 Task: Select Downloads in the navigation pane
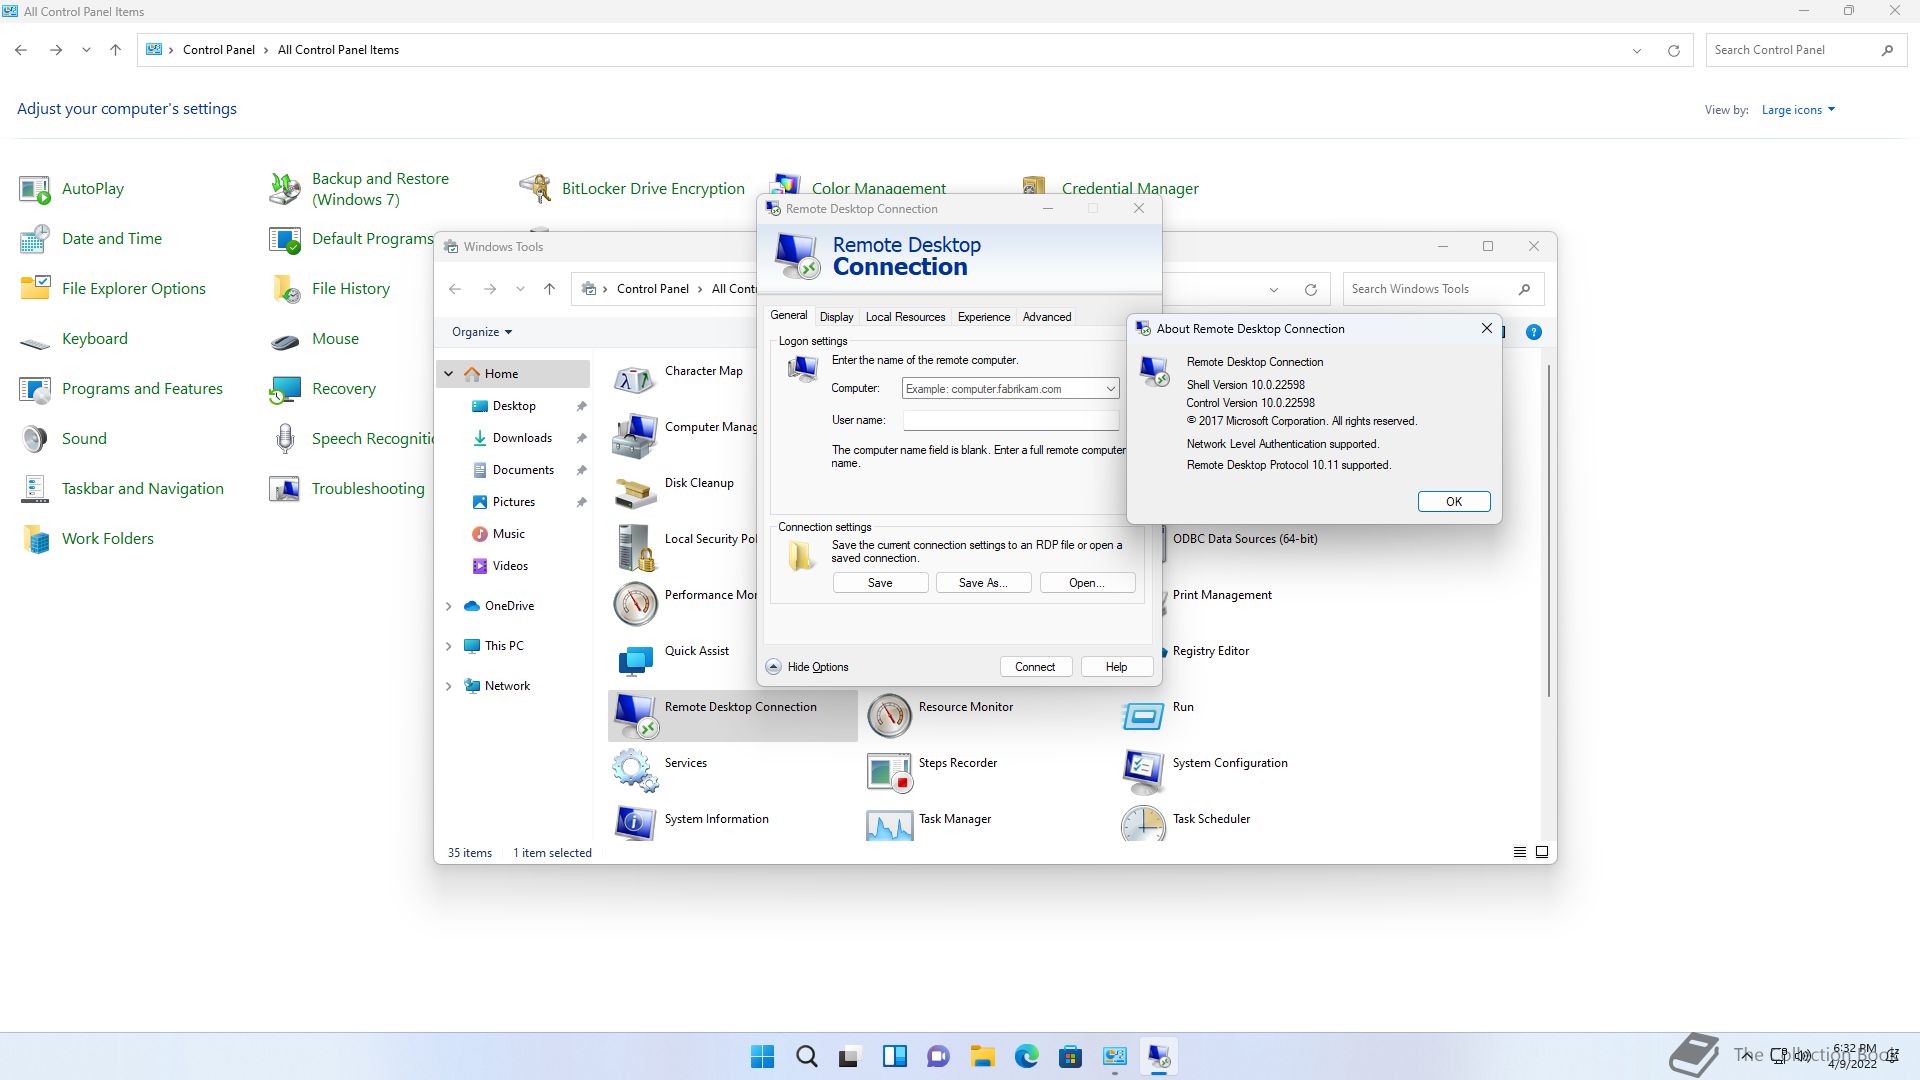522,438
